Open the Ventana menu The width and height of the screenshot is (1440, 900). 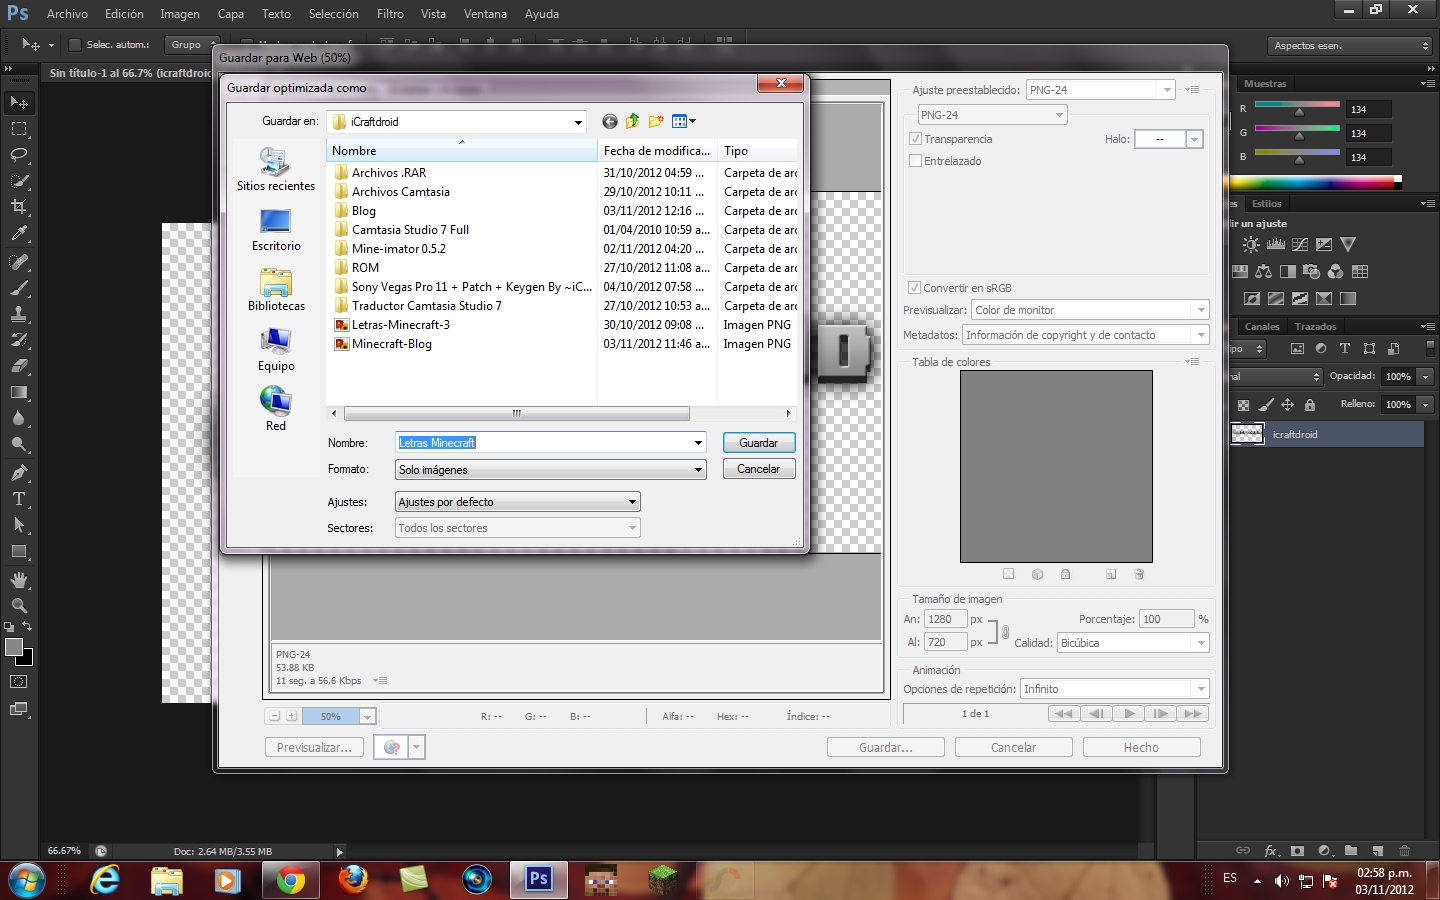[x=485, y=14]
